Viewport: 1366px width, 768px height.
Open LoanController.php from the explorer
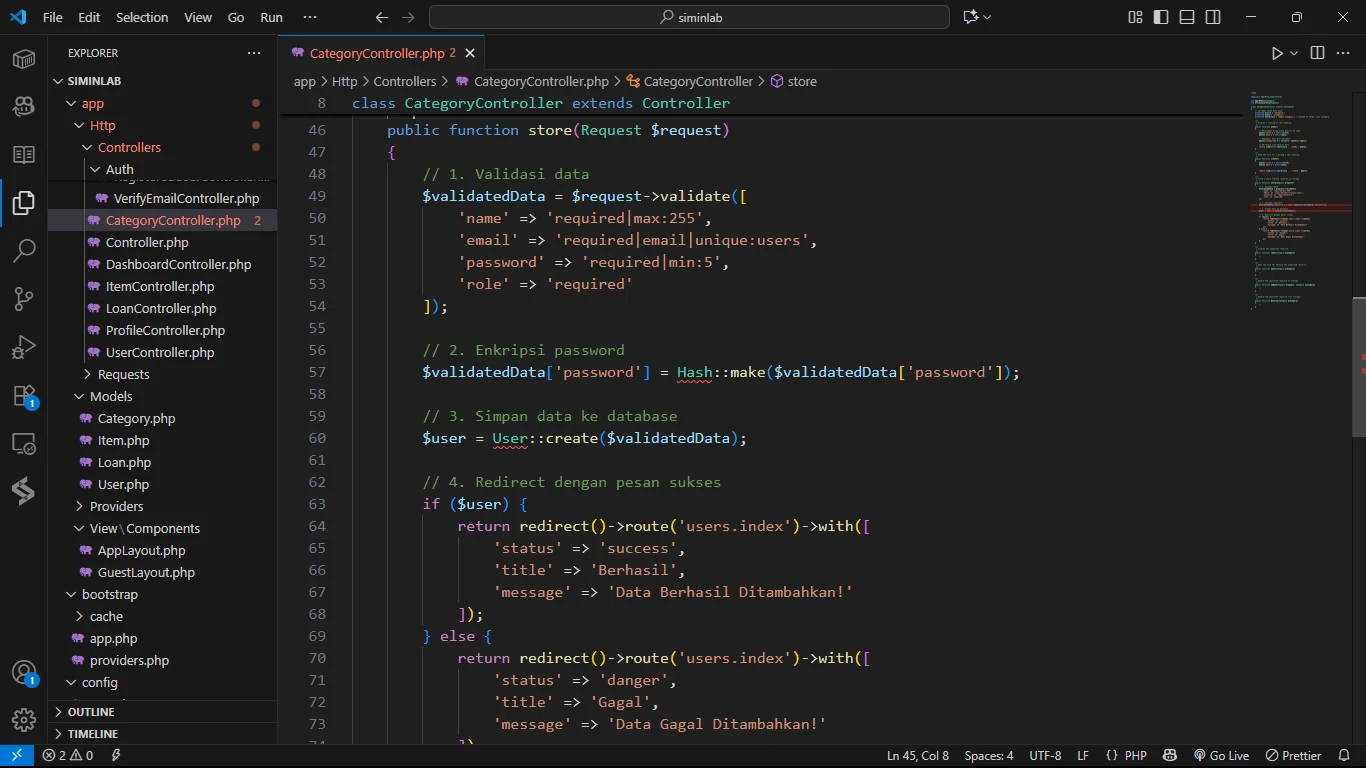(160, 308)
